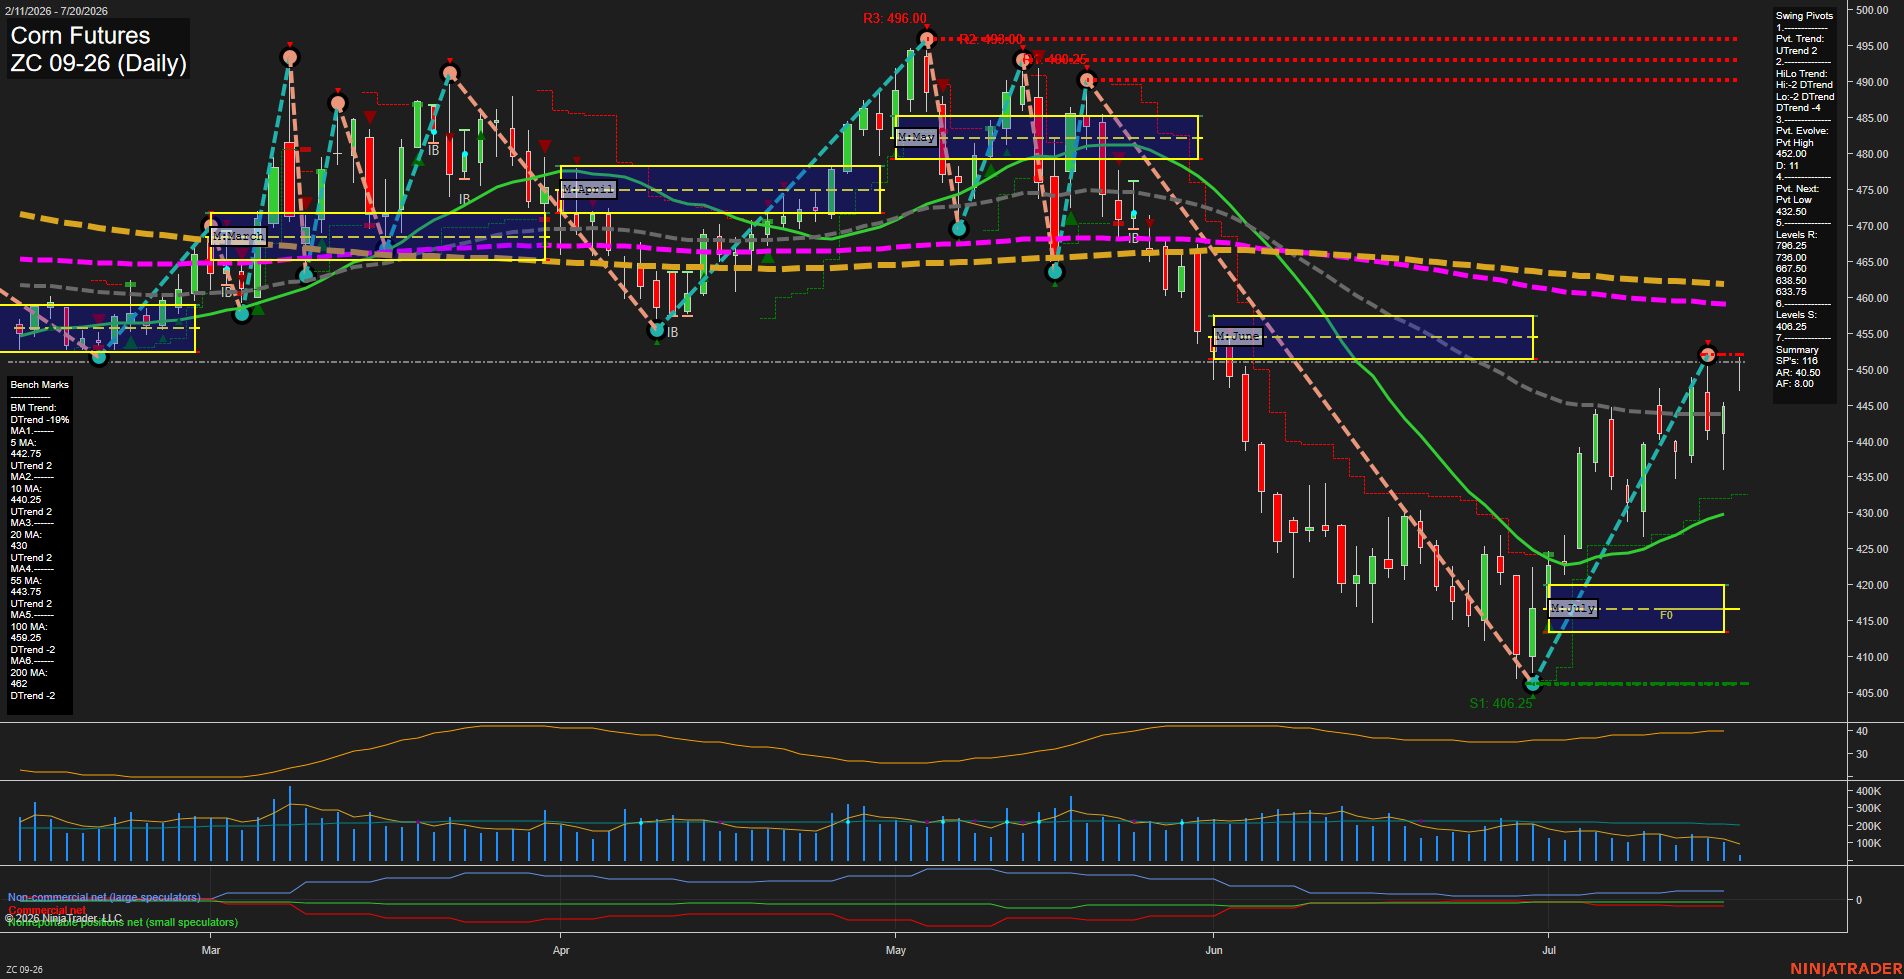Image resolution: width=1904 pixels, height=979 pixels.
Task: Select the M:March monthly range label
Action: pyautogui.click(x=238, y=236)
